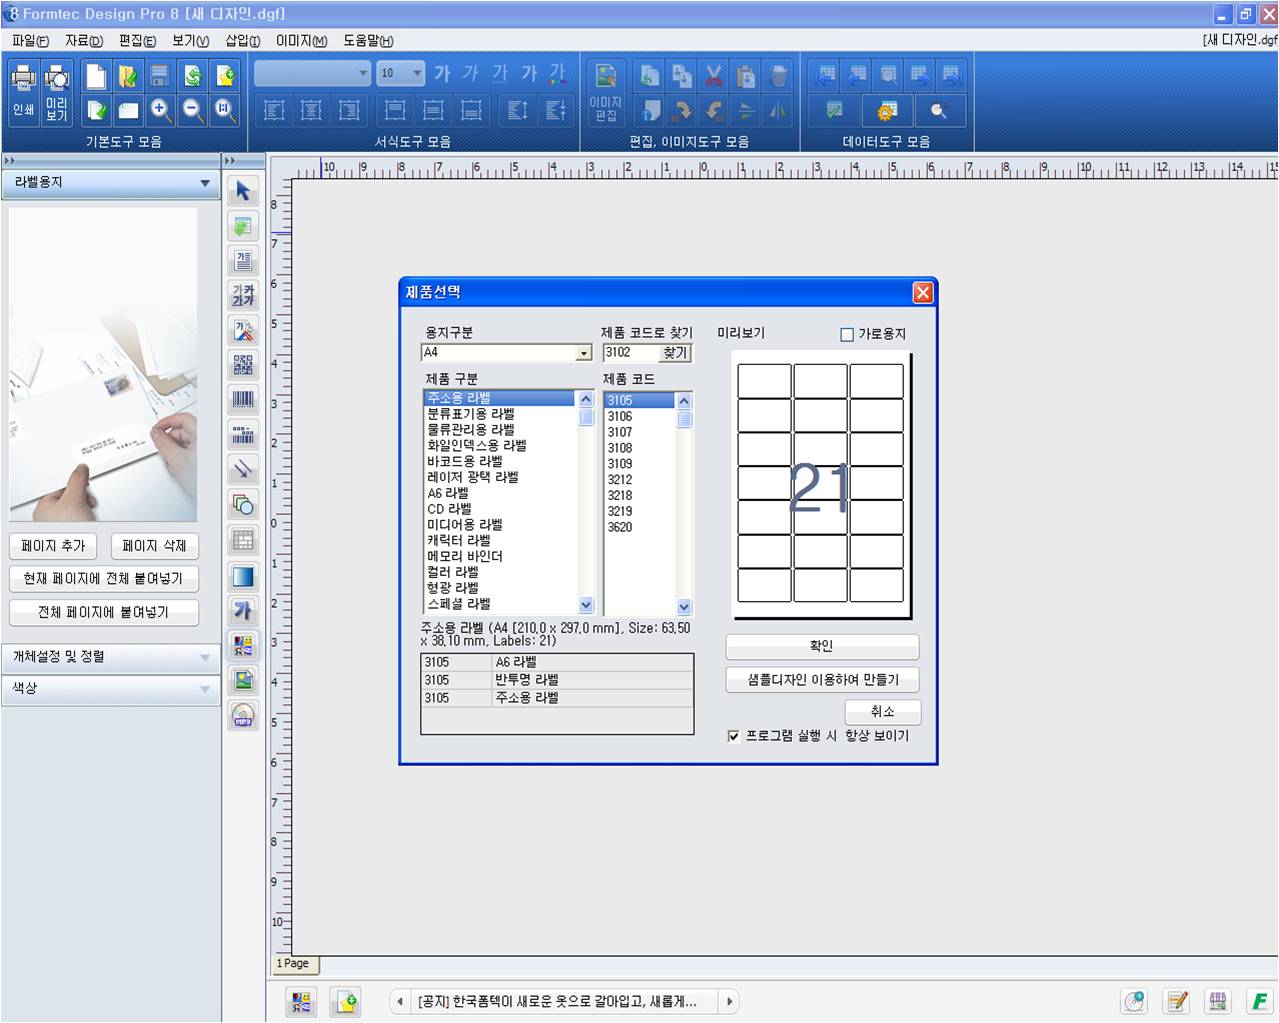Viewport: 1279px width, 1023px height.
Task: Close the 제품선택 dialog
Action: tap(923, 292)
